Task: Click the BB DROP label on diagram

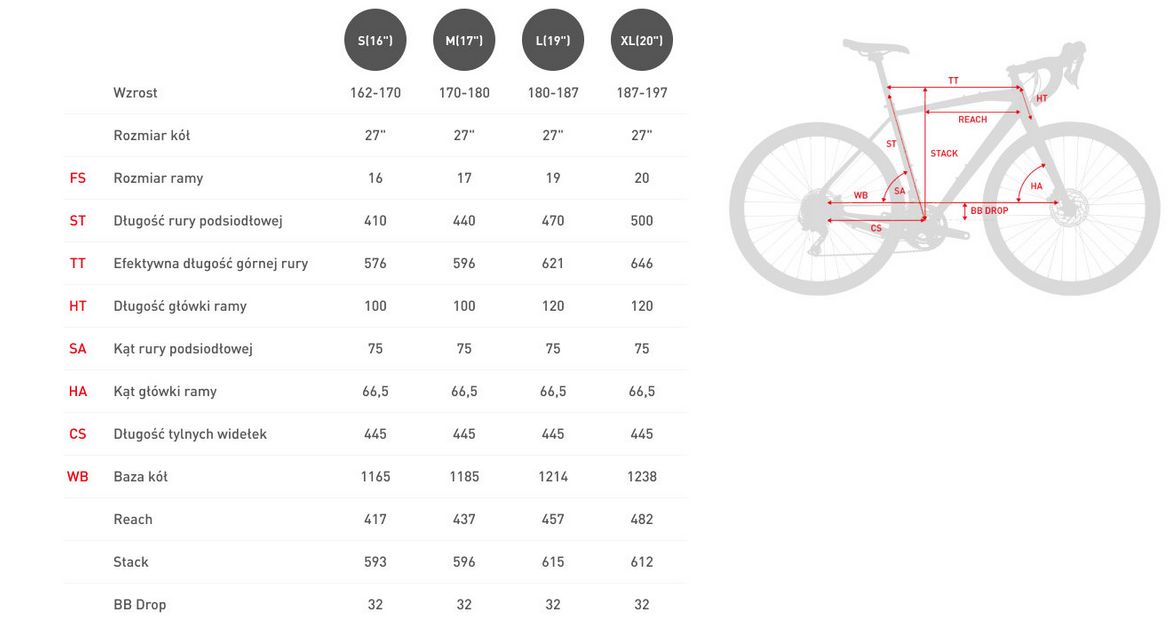Action: pos(989,211)
